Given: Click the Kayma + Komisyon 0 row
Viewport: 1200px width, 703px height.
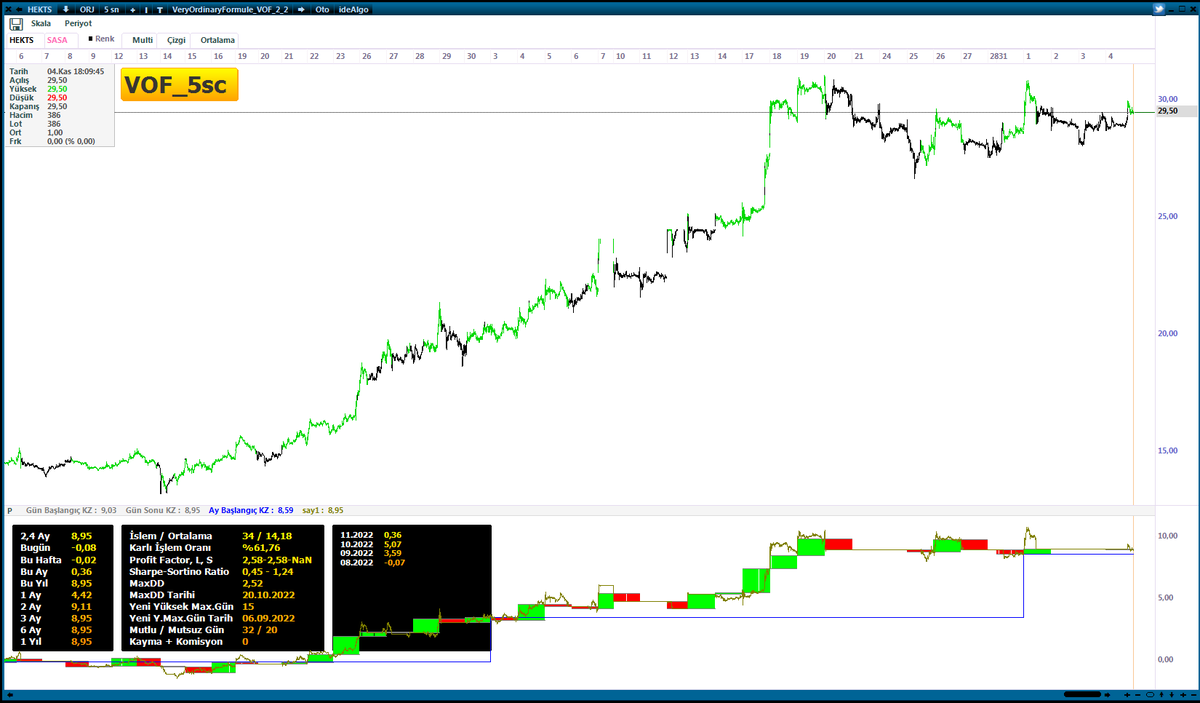Looking at the screenshot, I should [189, 641].
